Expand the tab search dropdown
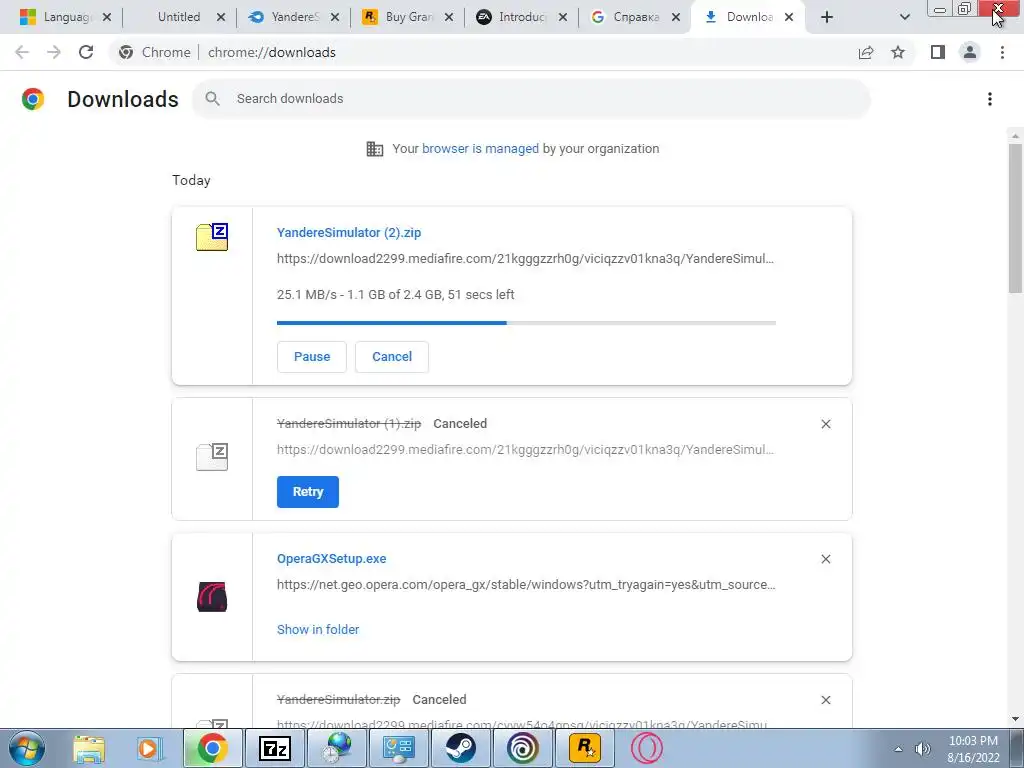 (904, 17)
